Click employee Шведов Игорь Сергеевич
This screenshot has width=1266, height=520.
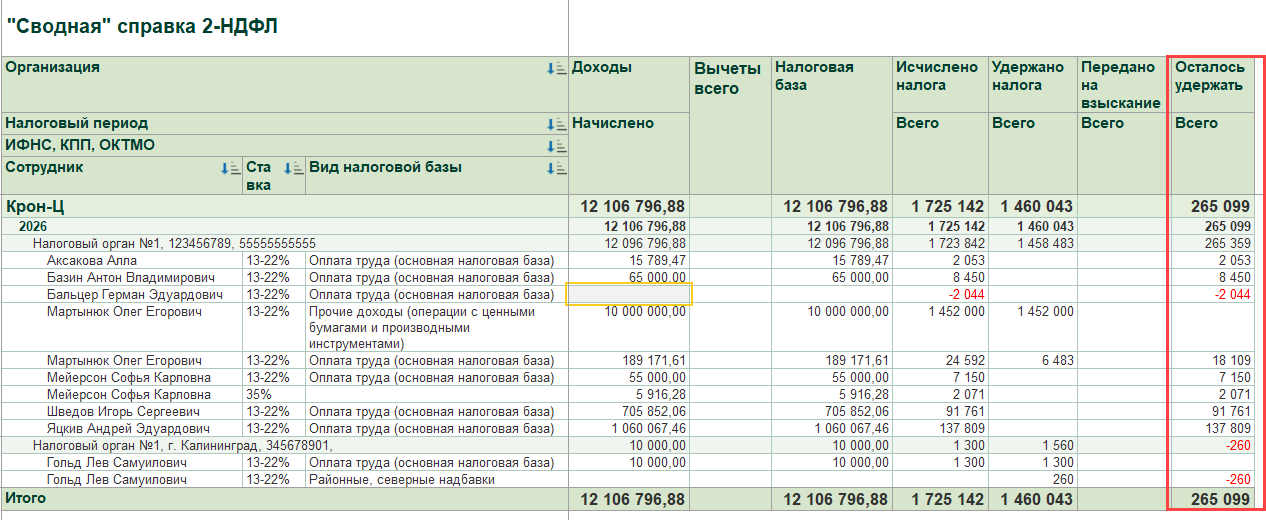[123, 411]
